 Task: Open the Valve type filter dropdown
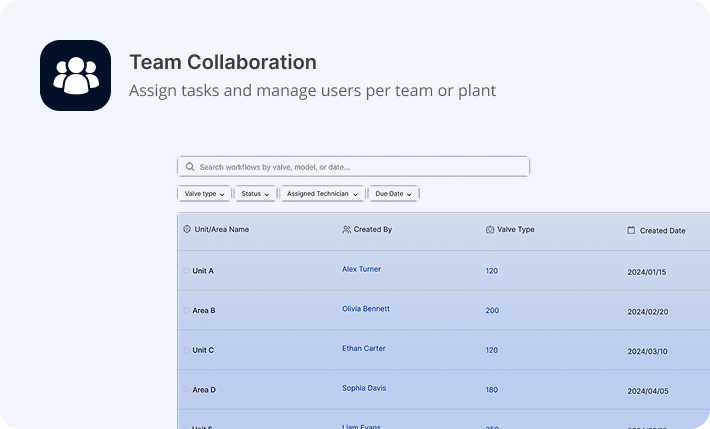pyautogui.click(x=204, y=193)
